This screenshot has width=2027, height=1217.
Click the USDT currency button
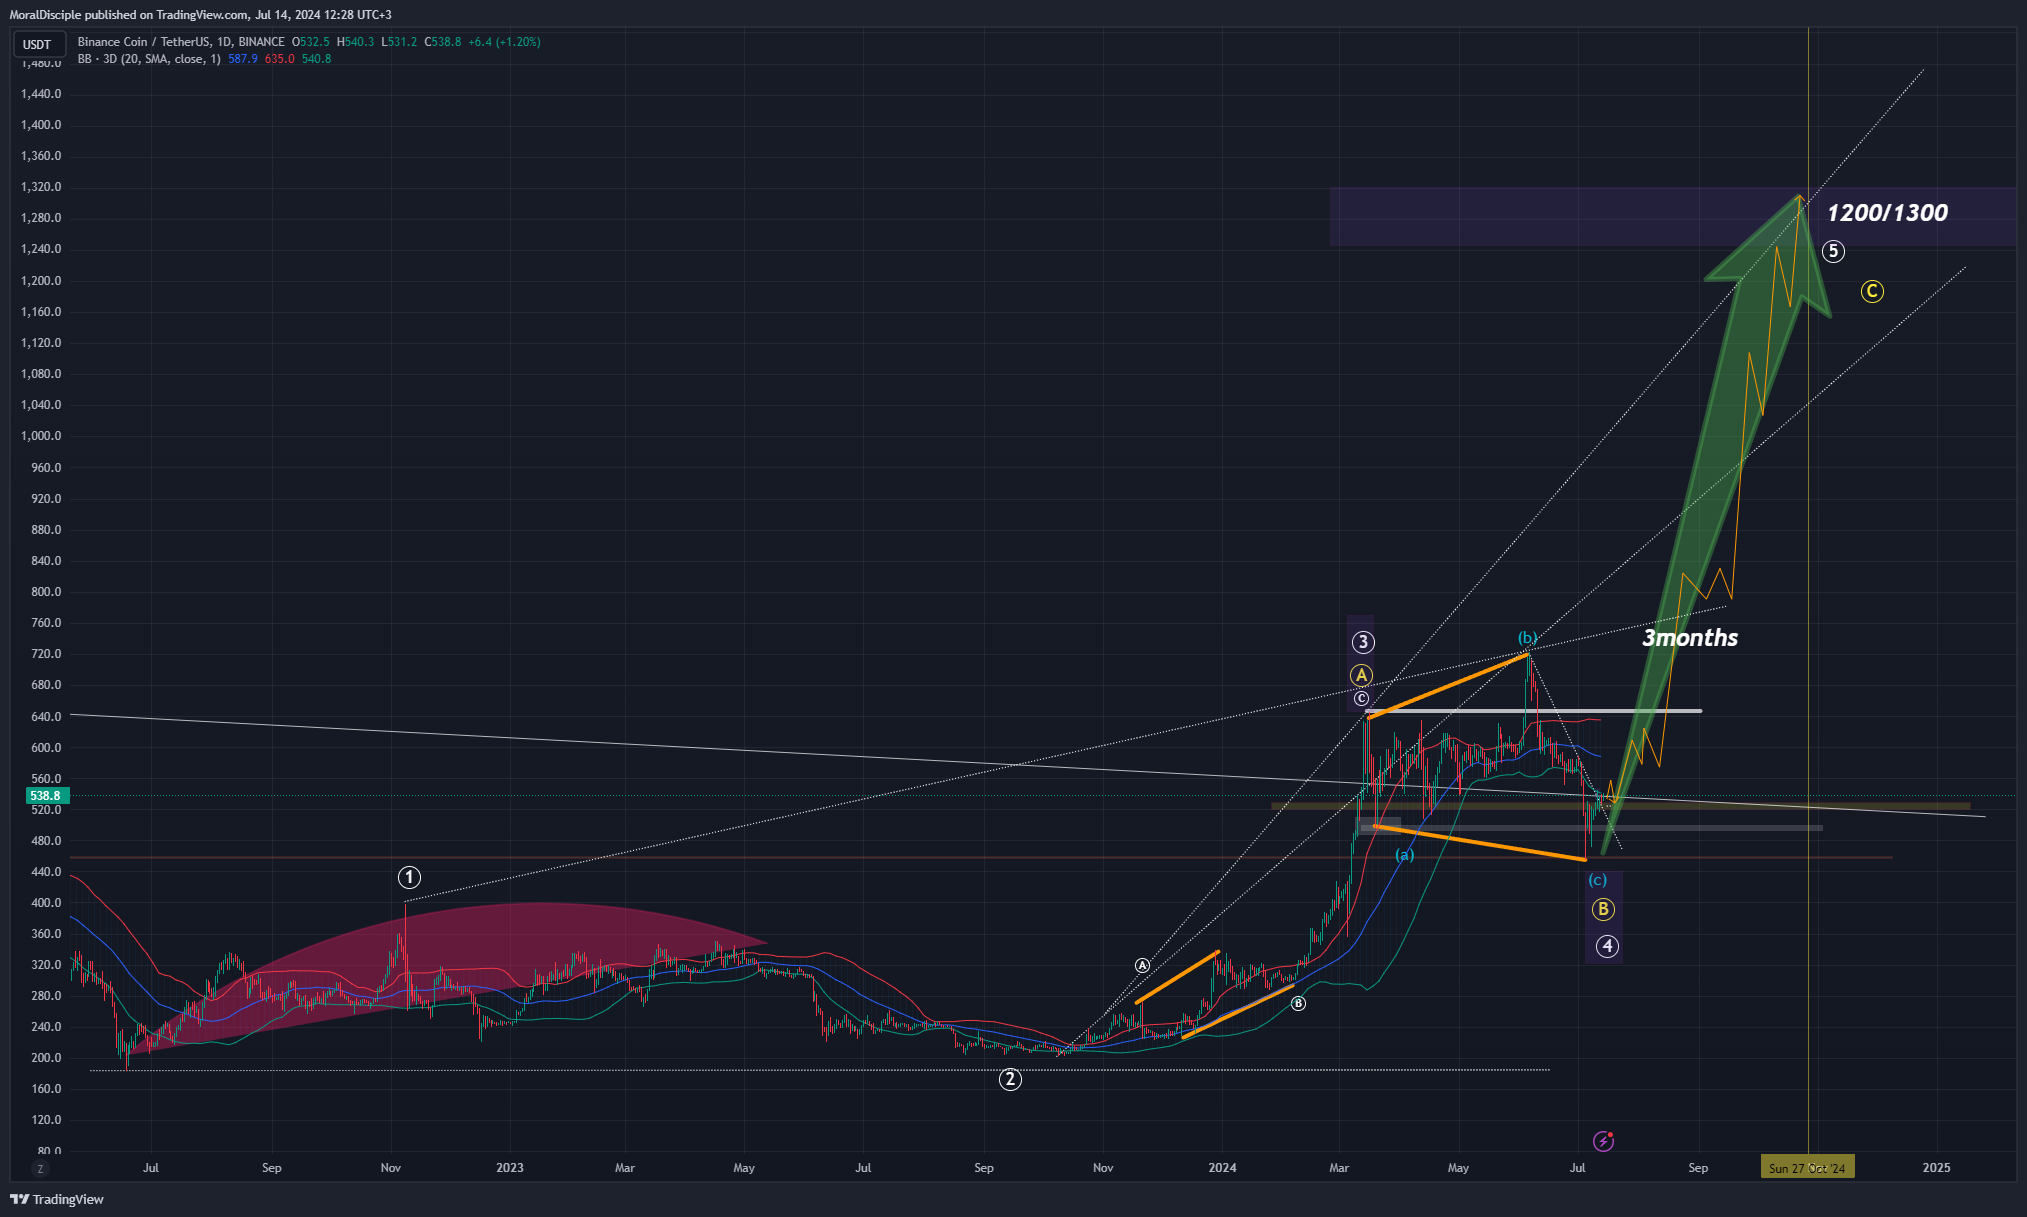point(38,44)
